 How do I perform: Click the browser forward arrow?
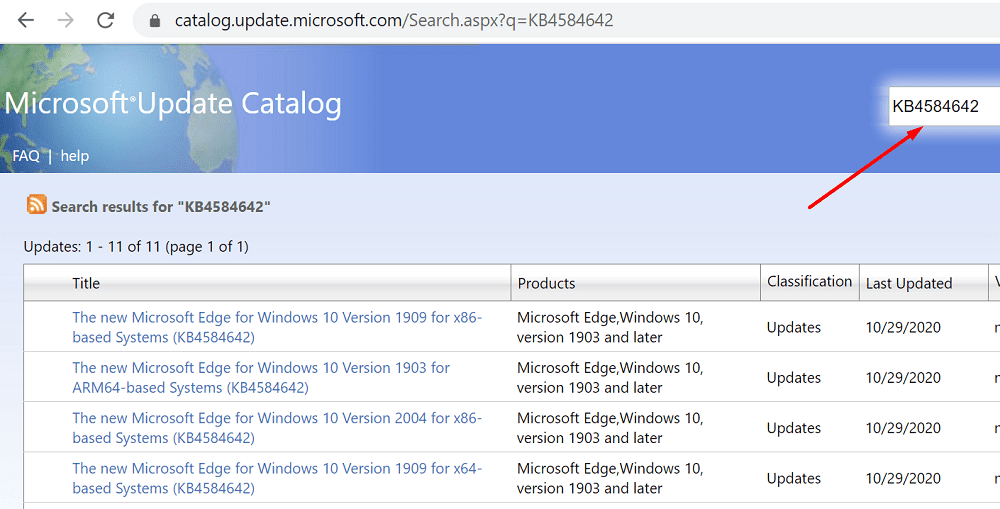pyautogui.click(x=66, y=20)
